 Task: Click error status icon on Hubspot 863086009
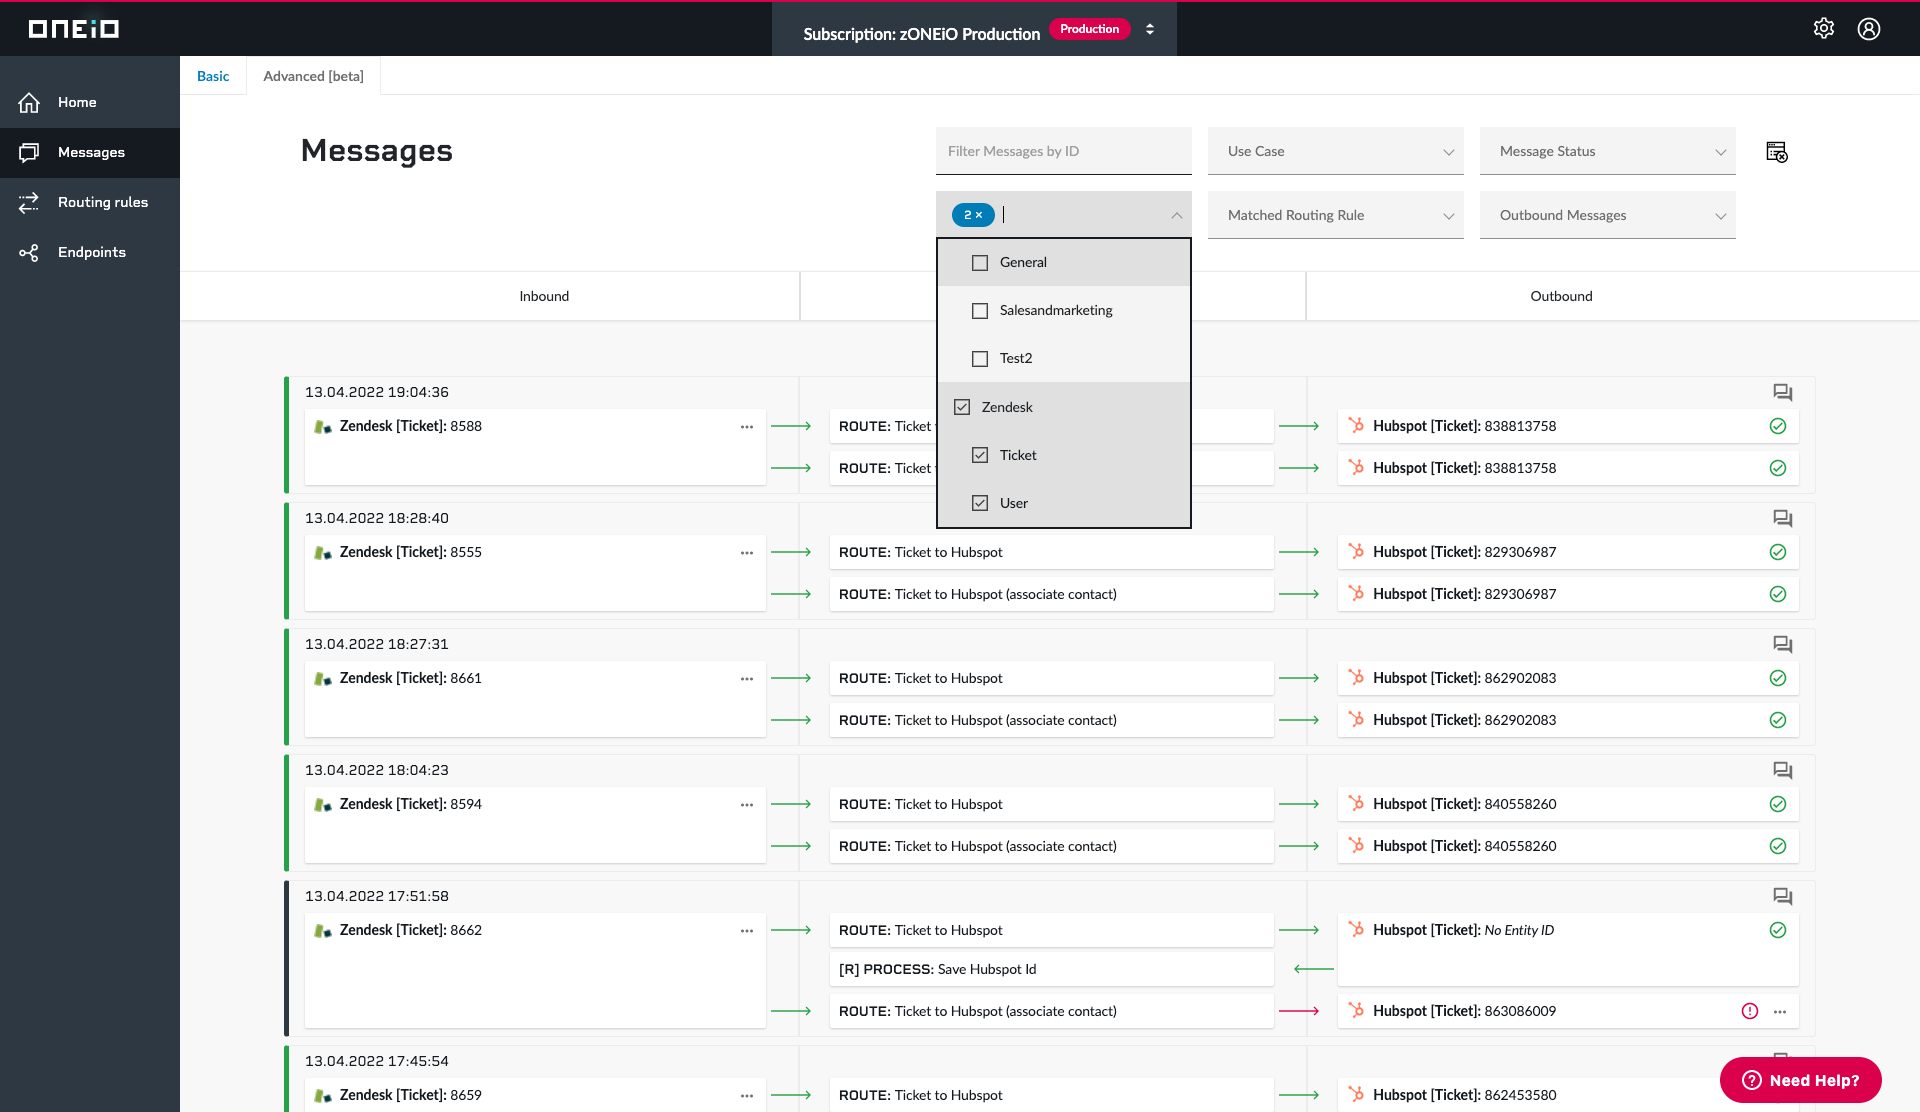tap(1750, 1011)
